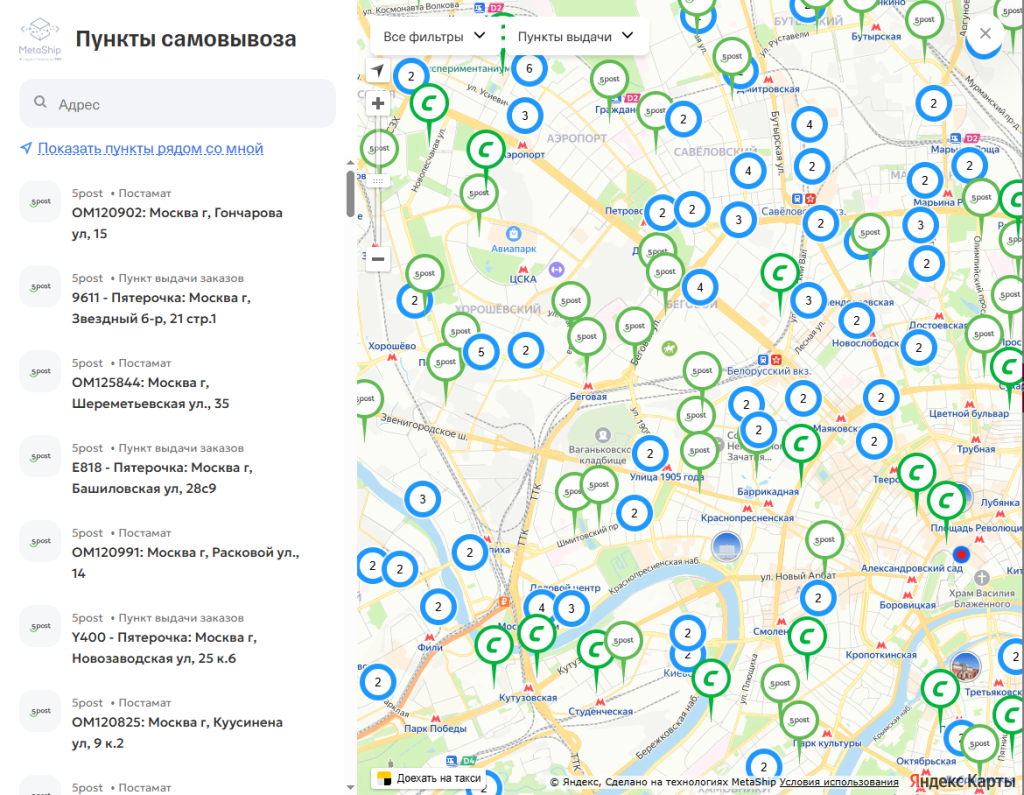The width and height of the screenshot is (1024, 795).
Task: Click the cluster marker numbered 5
Action: point(481,352)
